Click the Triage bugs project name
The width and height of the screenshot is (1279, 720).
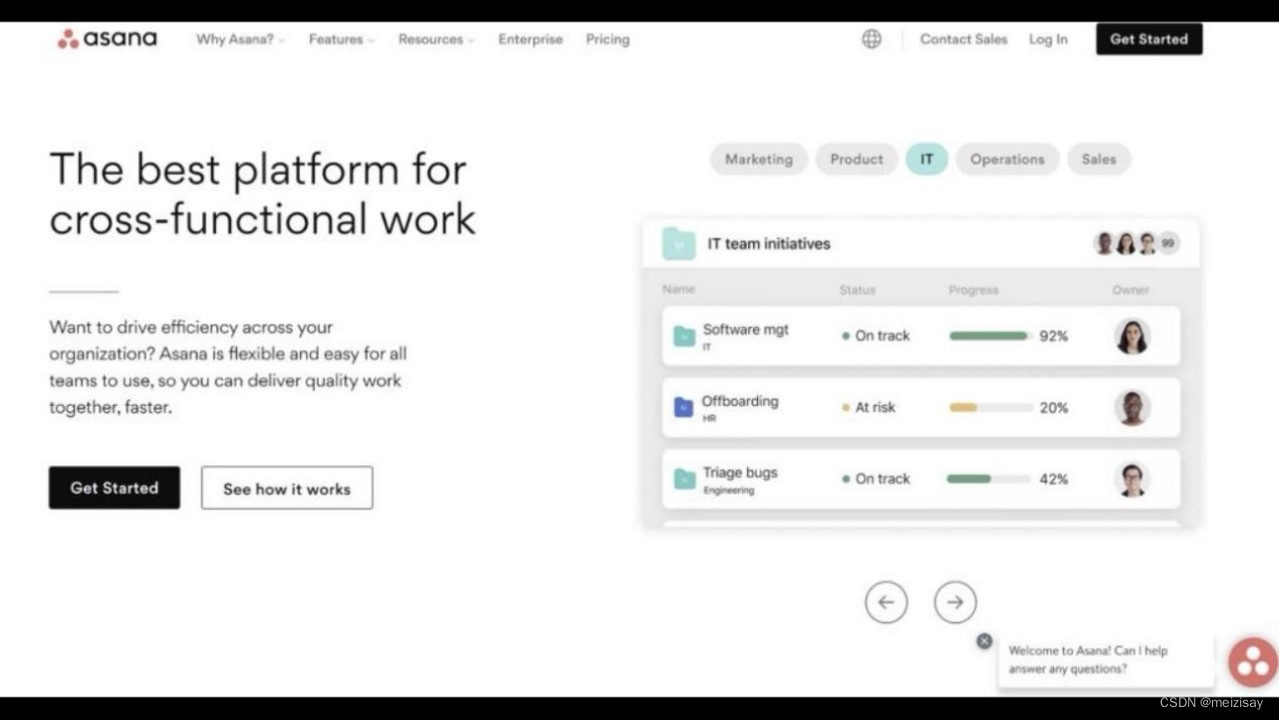pos(740,473)
